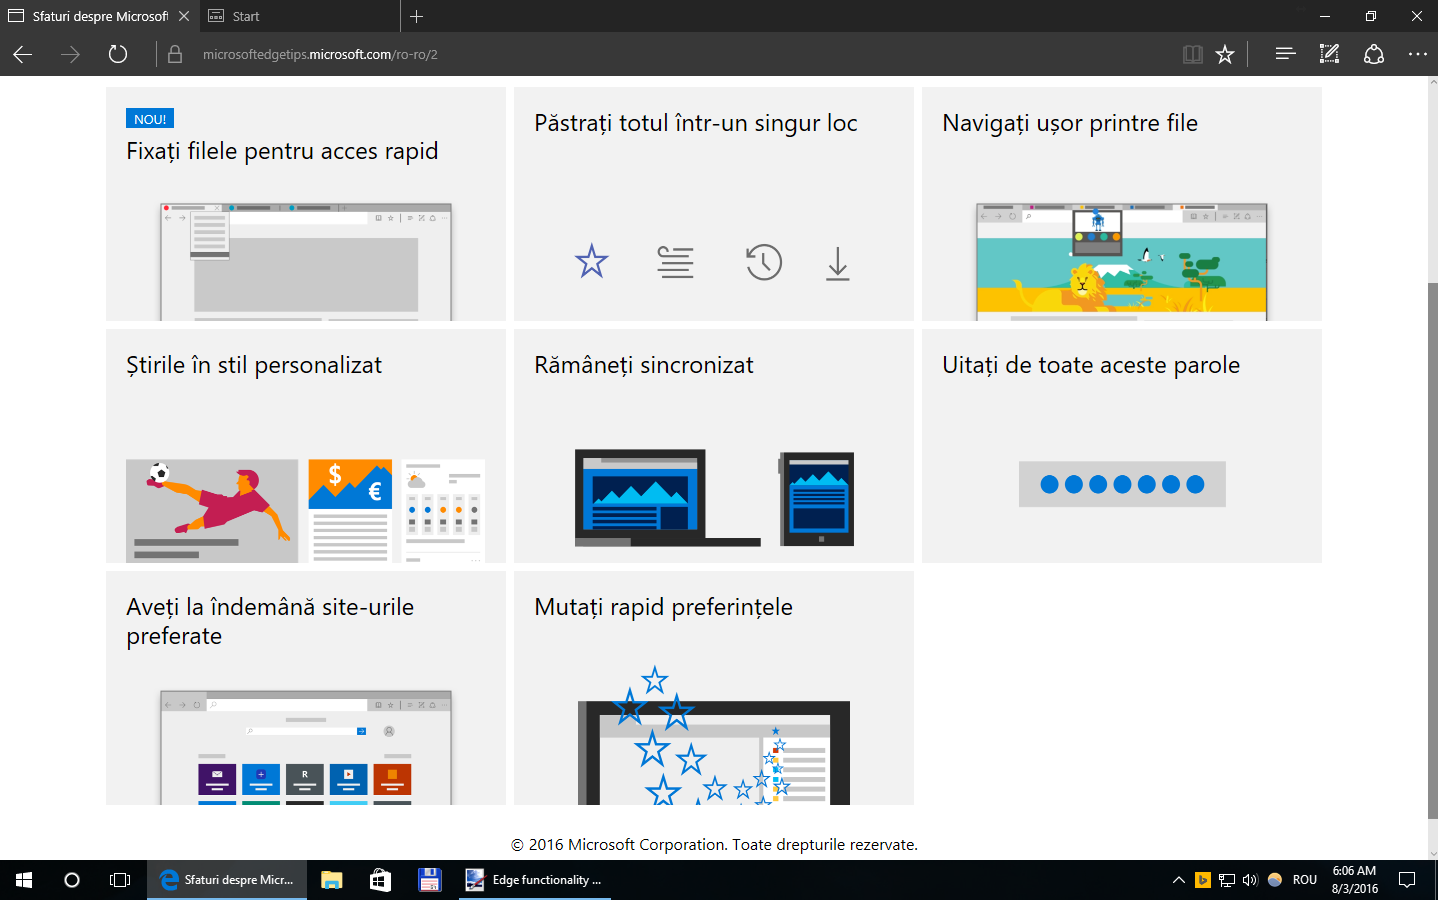Show hidden system tray icons chevron

[x=1179, y=880]
